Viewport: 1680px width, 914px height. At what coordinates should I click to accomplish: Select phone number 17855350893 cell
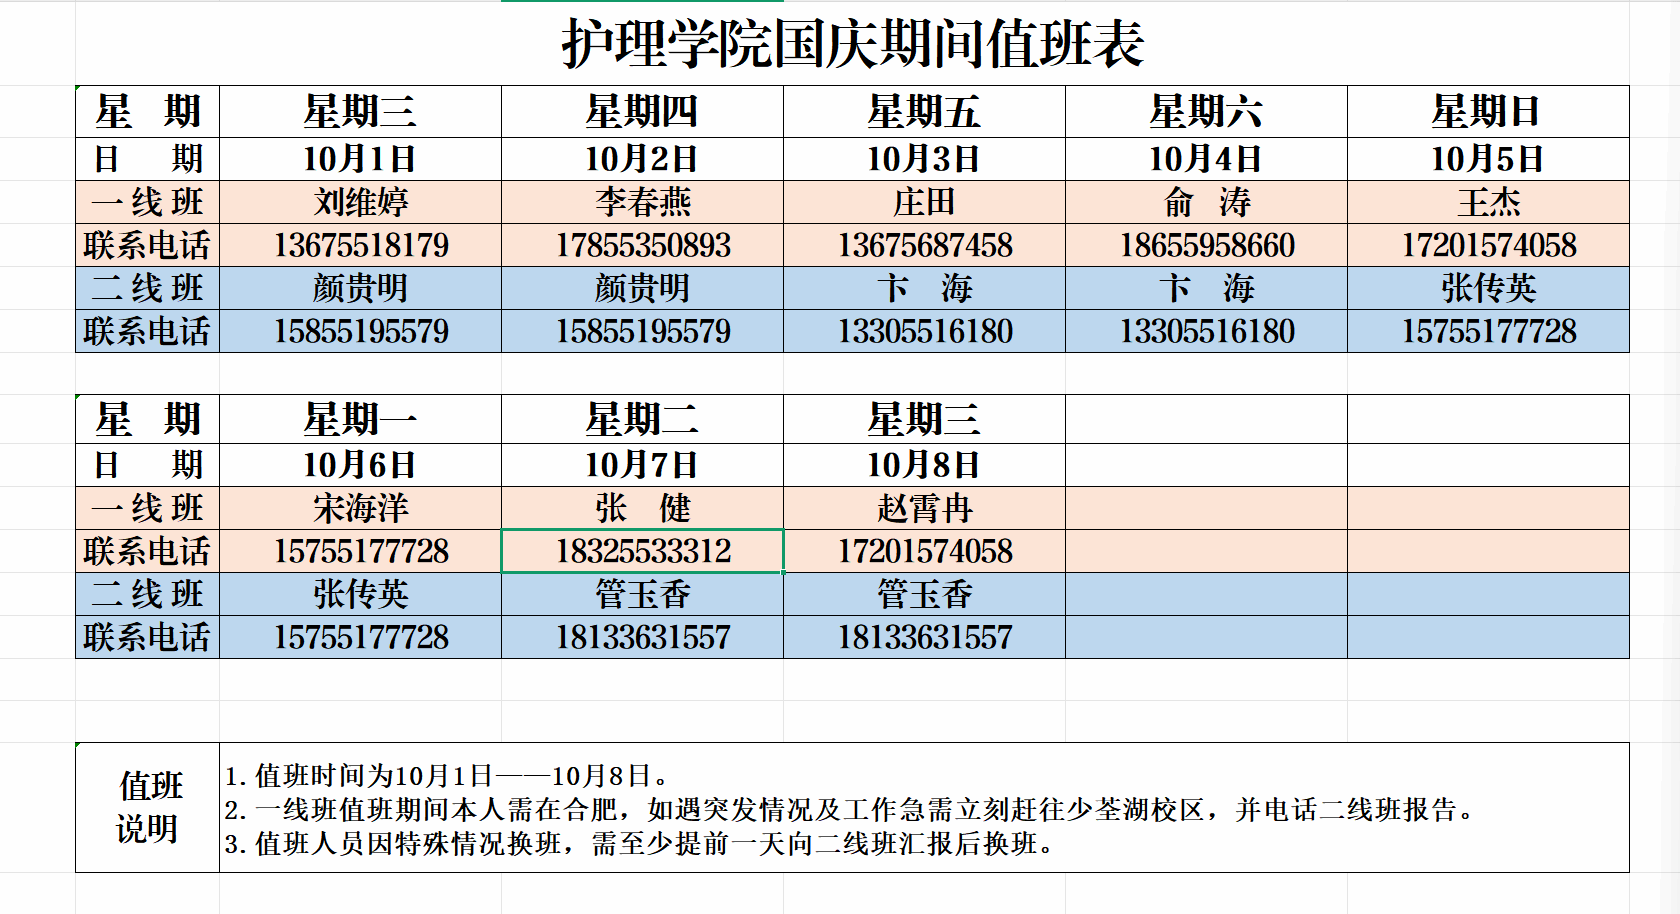pyautogui.click(x=642, y=245)
